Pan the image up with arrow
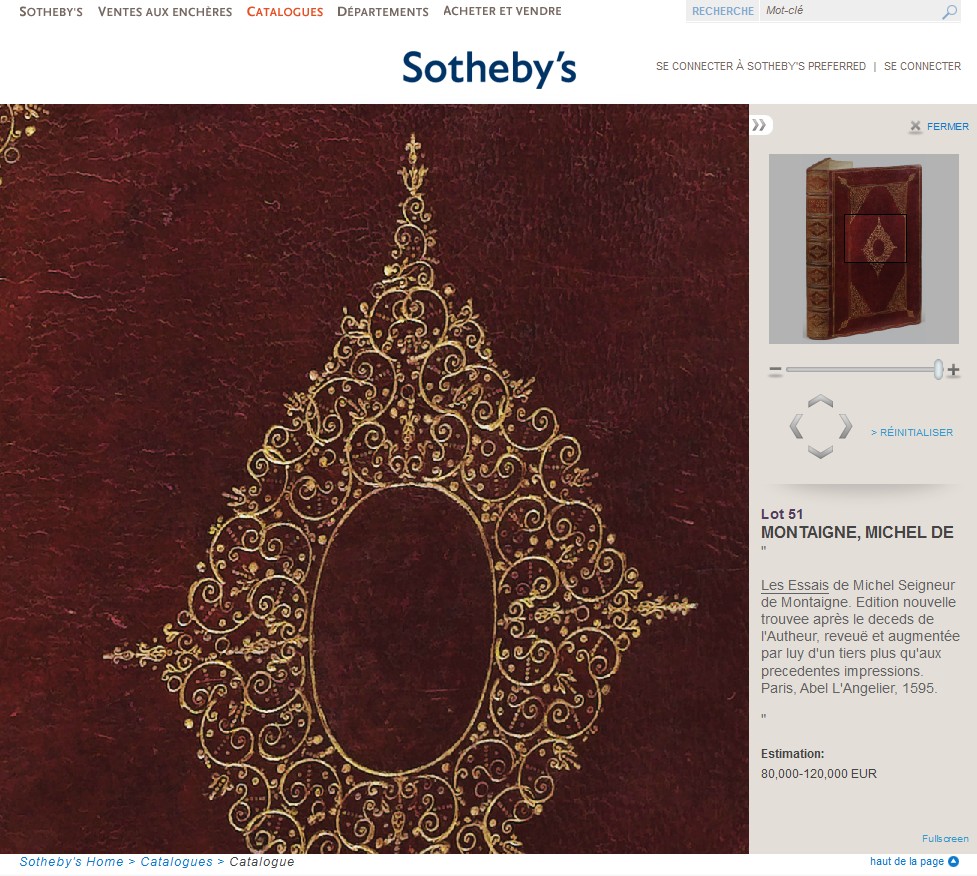The height and width of the screenshot is (876, 977). [x=821, y=401]
